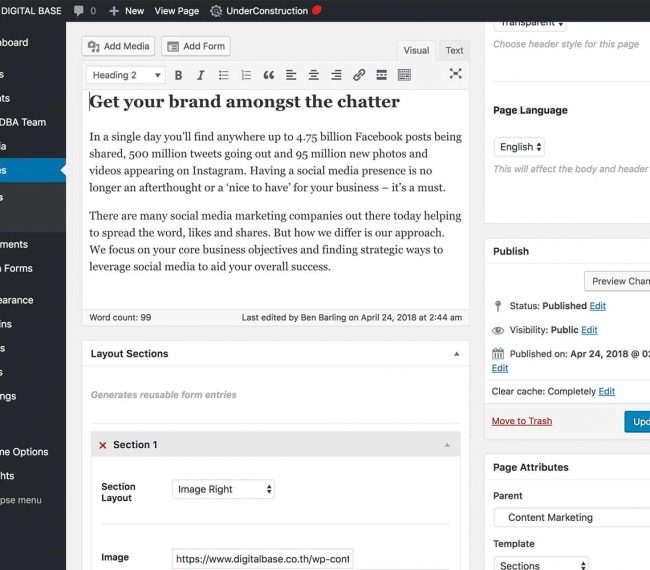Click the Add Form button
Image resolution: width=650 pixels, height=570 pixels.
[x=196, y=46]
